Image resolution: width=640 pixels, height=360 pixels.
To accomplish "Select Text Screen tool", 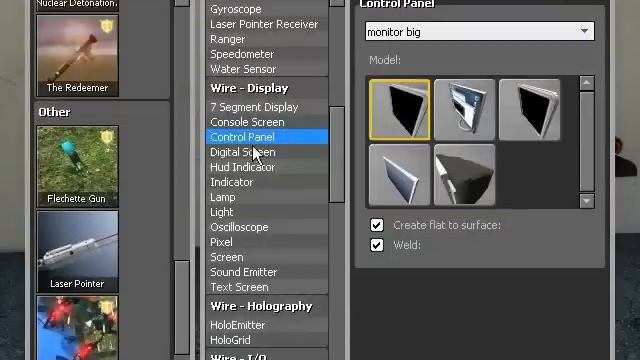I will click(x=267, y=287).
